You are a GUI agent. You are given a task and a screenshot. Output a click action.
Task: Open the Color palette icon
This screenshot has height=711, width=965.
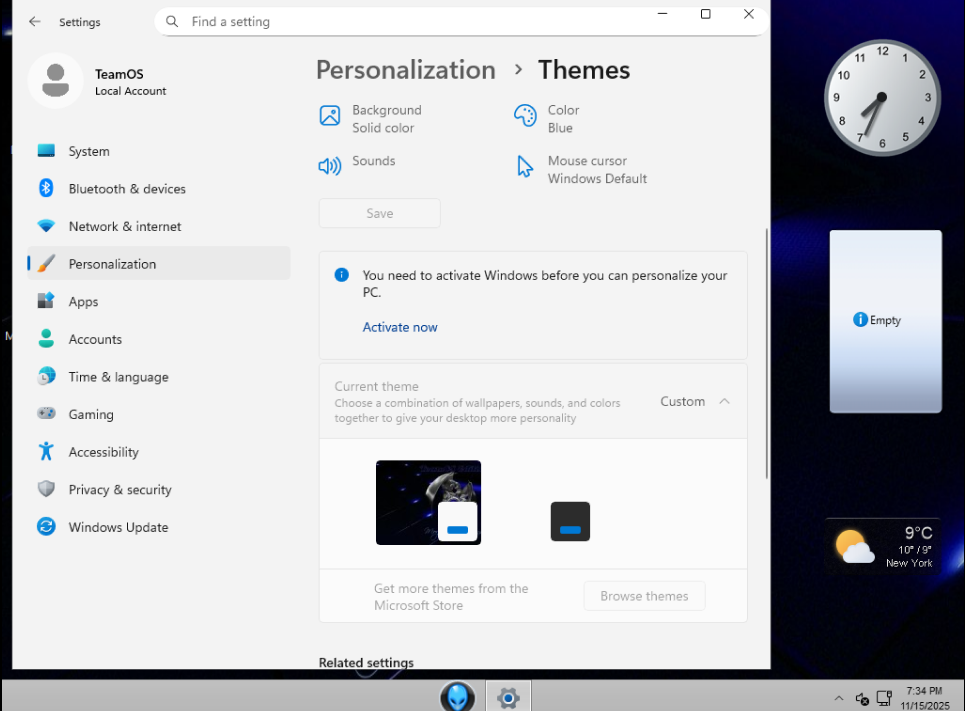coord(525,116)
